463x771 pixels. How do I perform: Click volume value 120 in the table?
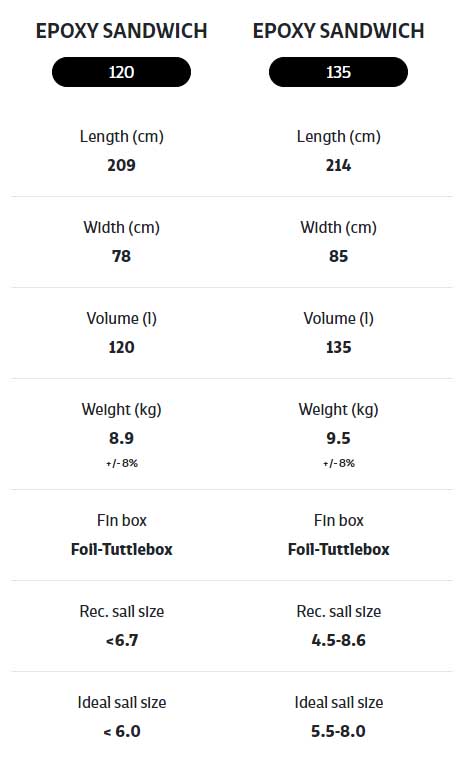click(x=121, y=347)
